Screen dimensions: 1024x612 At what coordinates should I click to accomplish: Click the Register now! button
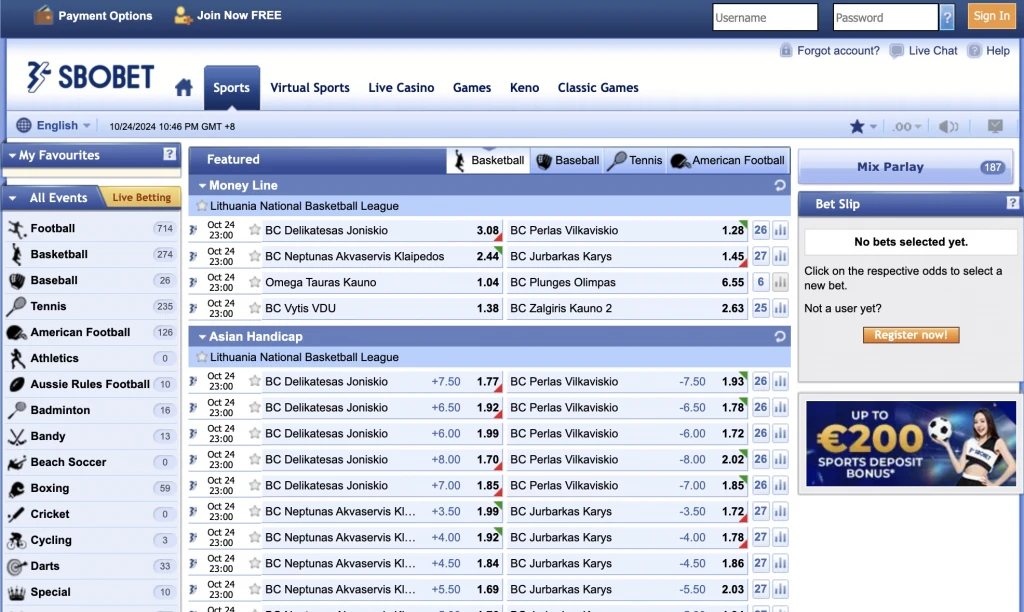[910, 335]
